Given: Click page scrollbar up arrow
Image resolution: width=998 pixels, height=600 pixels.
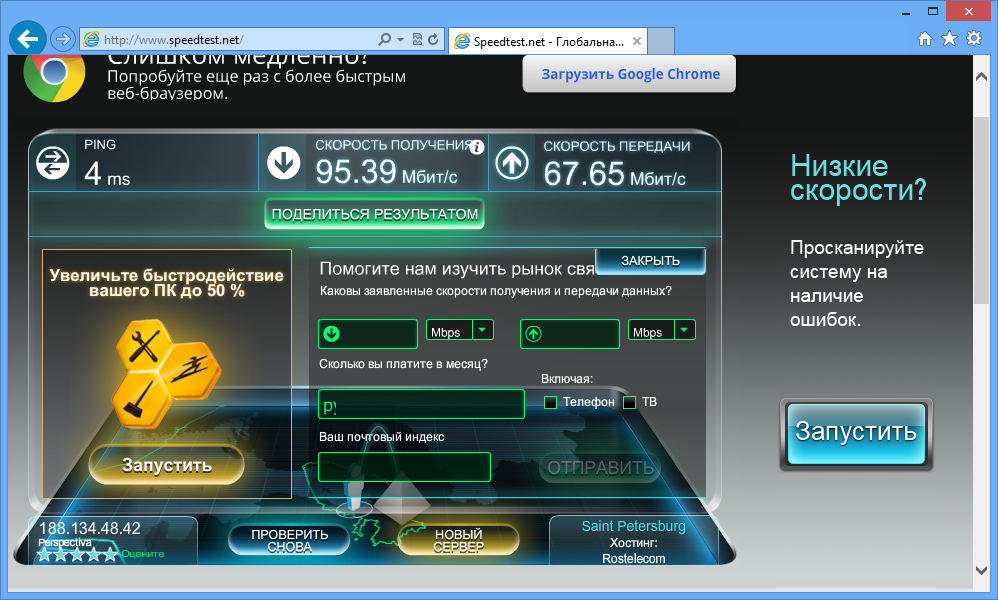Looking at the screenshot, I should [981, 76].
